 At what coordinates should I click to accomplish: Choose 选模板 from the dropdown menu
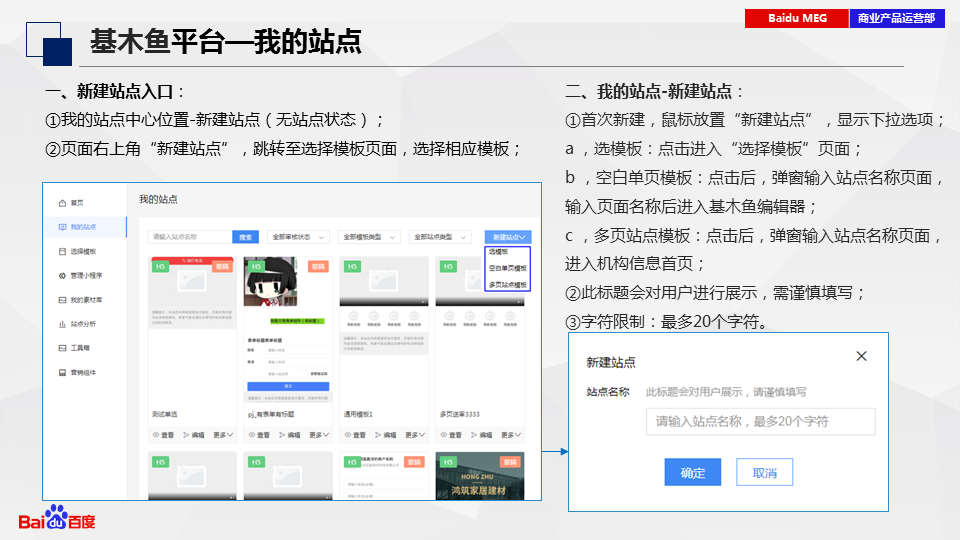(x=499, y=252)
